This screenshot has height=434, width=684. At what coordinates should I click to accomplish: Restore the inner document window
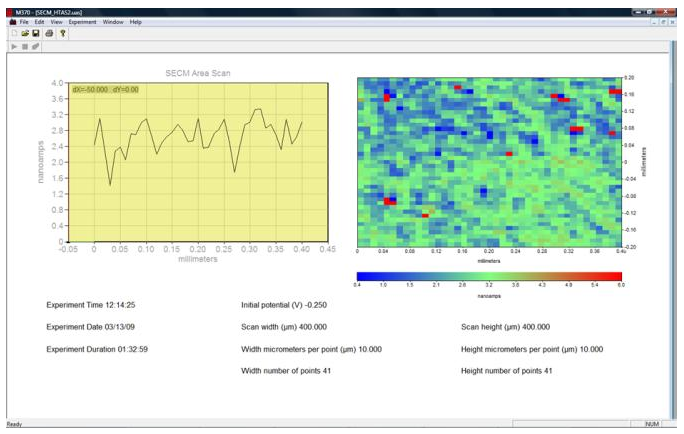662,21
